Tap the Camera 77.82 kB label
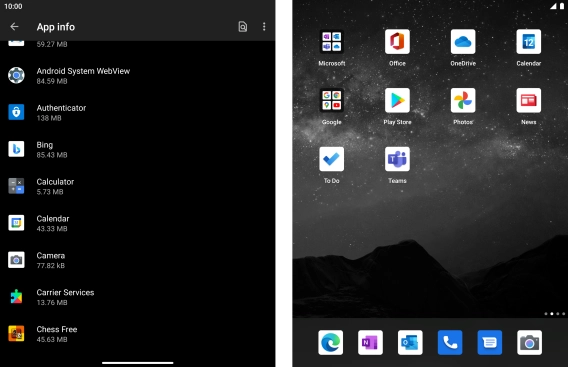 click(x=51, y=260)
